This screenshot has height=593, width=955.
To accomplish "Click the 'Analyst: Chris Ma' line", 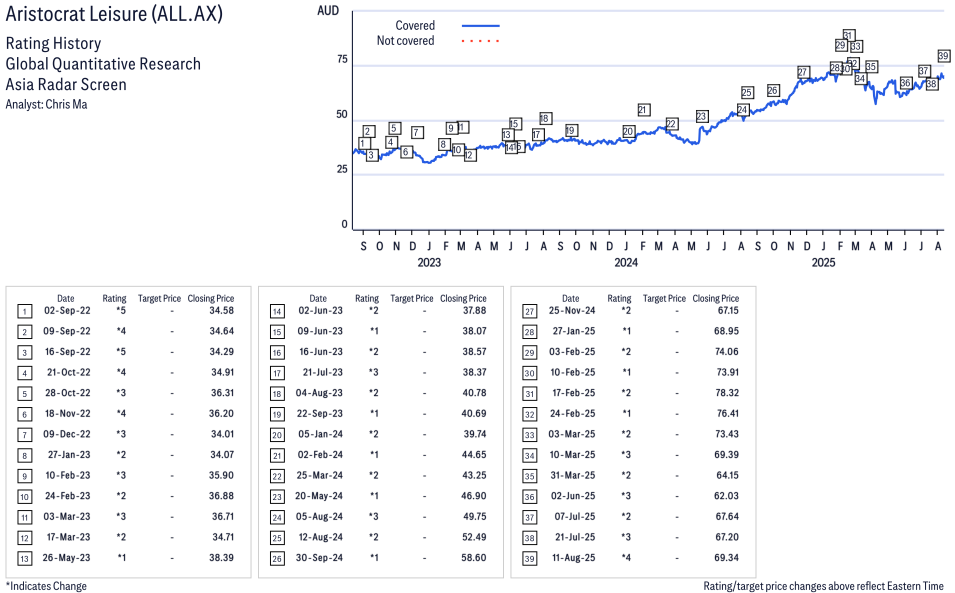I will 46,104.
